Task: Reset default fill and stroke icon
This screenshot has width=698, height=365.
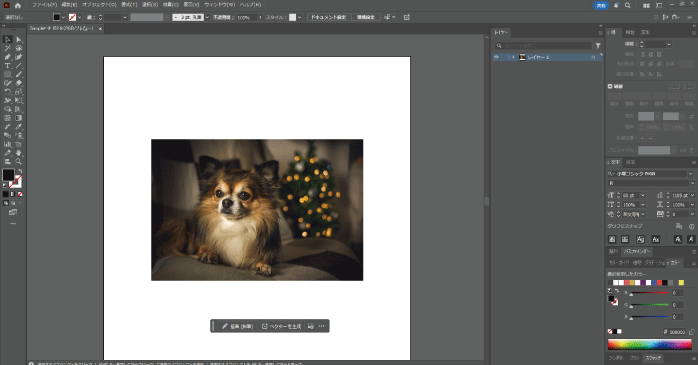Action: pos(5,185)
